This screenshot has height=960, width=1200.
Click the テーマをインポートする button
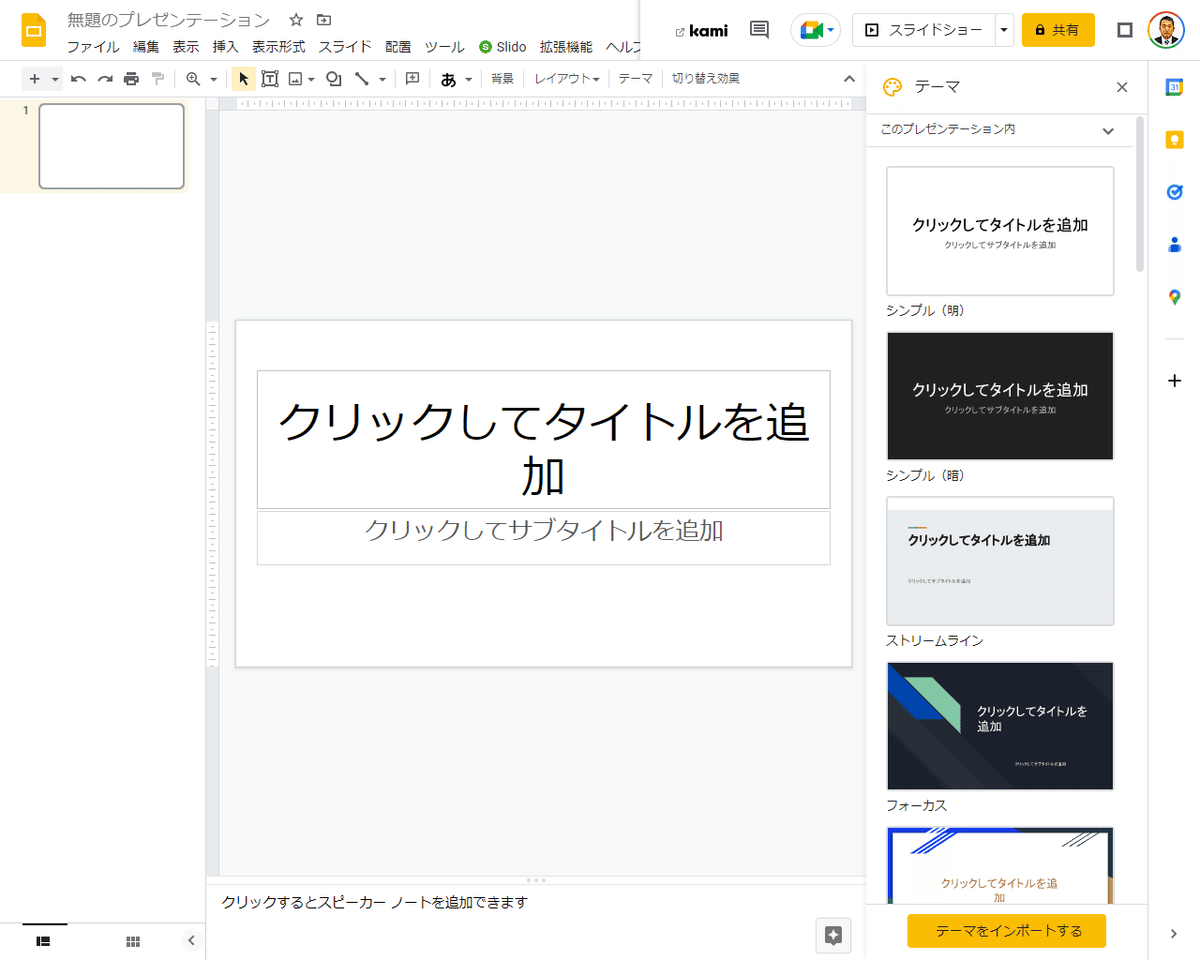coord(1007,931)
